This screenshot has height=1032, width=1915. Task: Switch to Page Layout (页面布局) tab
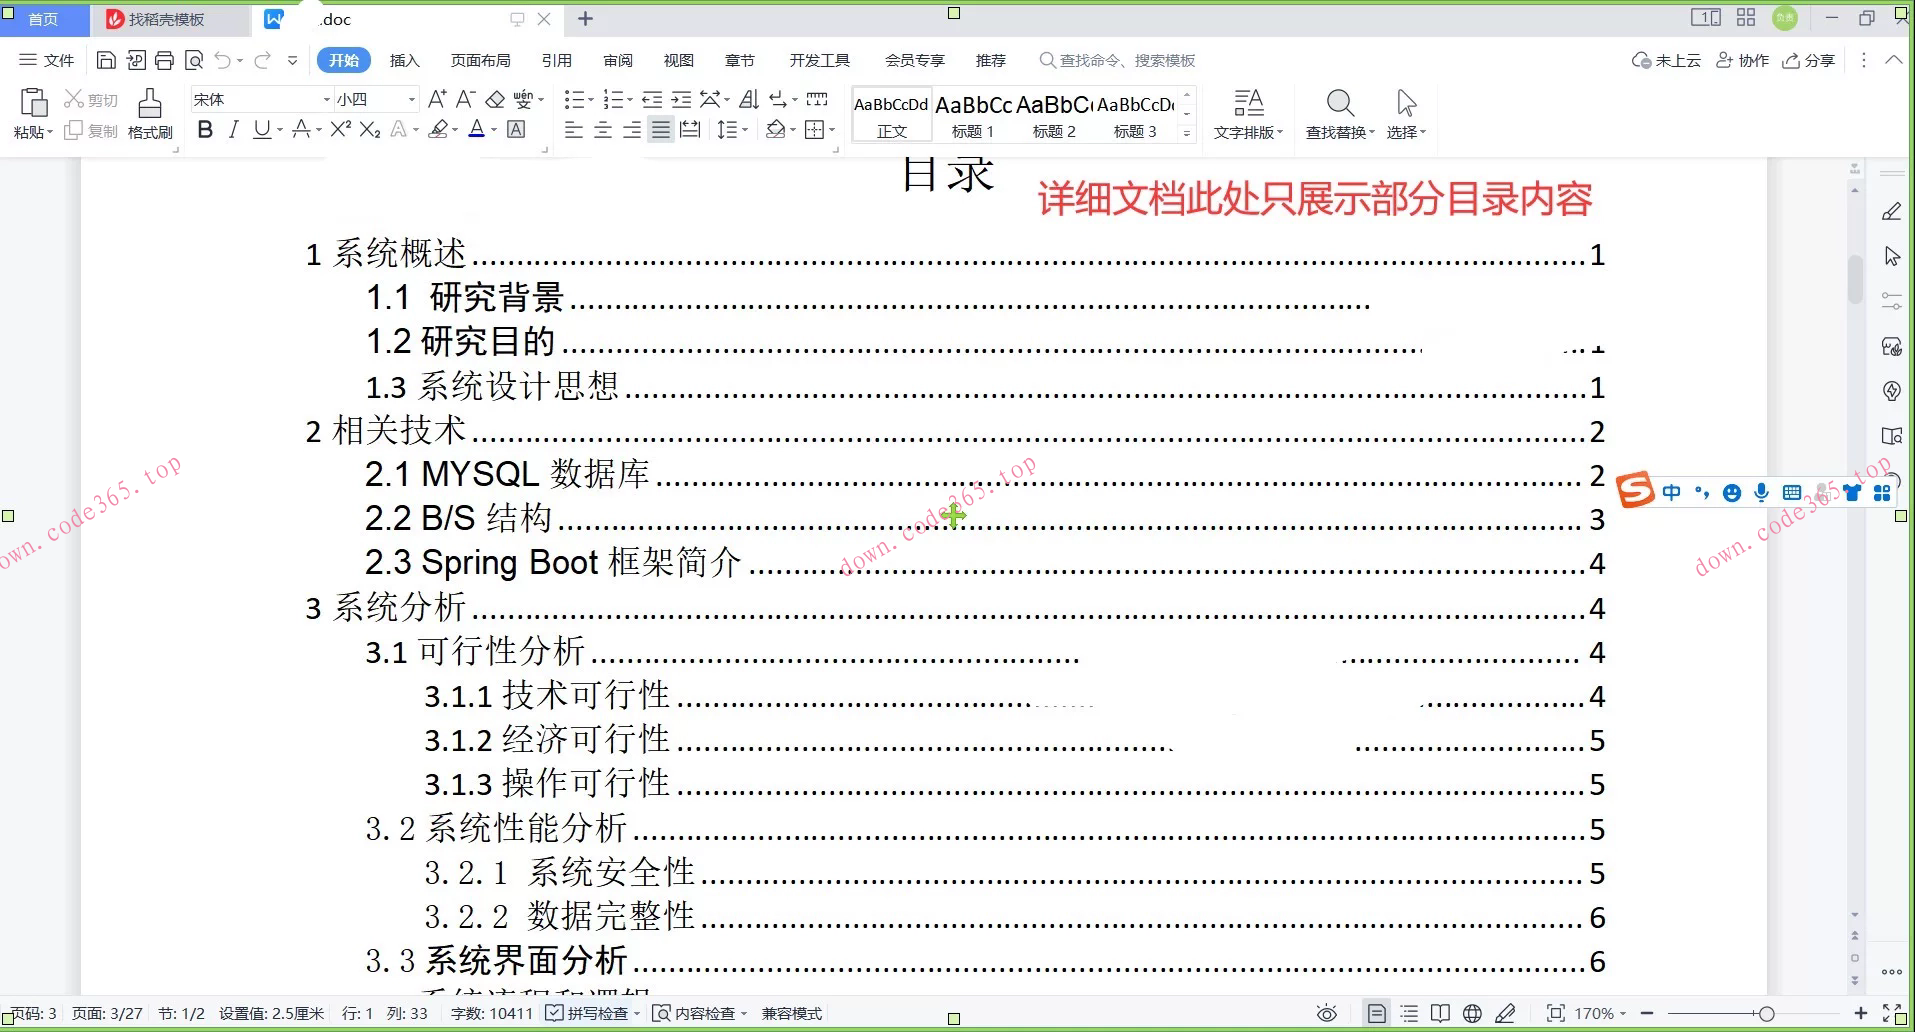point(480,61)
